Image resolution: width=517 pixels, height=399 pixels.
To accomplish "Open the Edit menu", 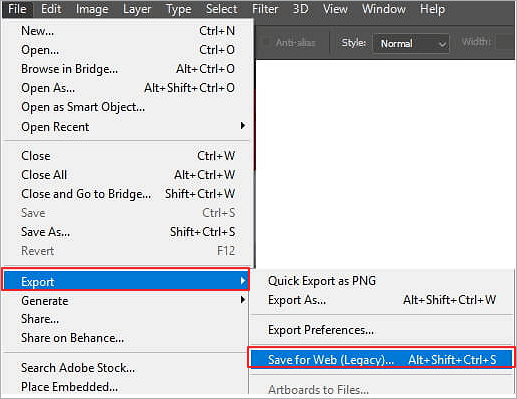I will 51,9.
